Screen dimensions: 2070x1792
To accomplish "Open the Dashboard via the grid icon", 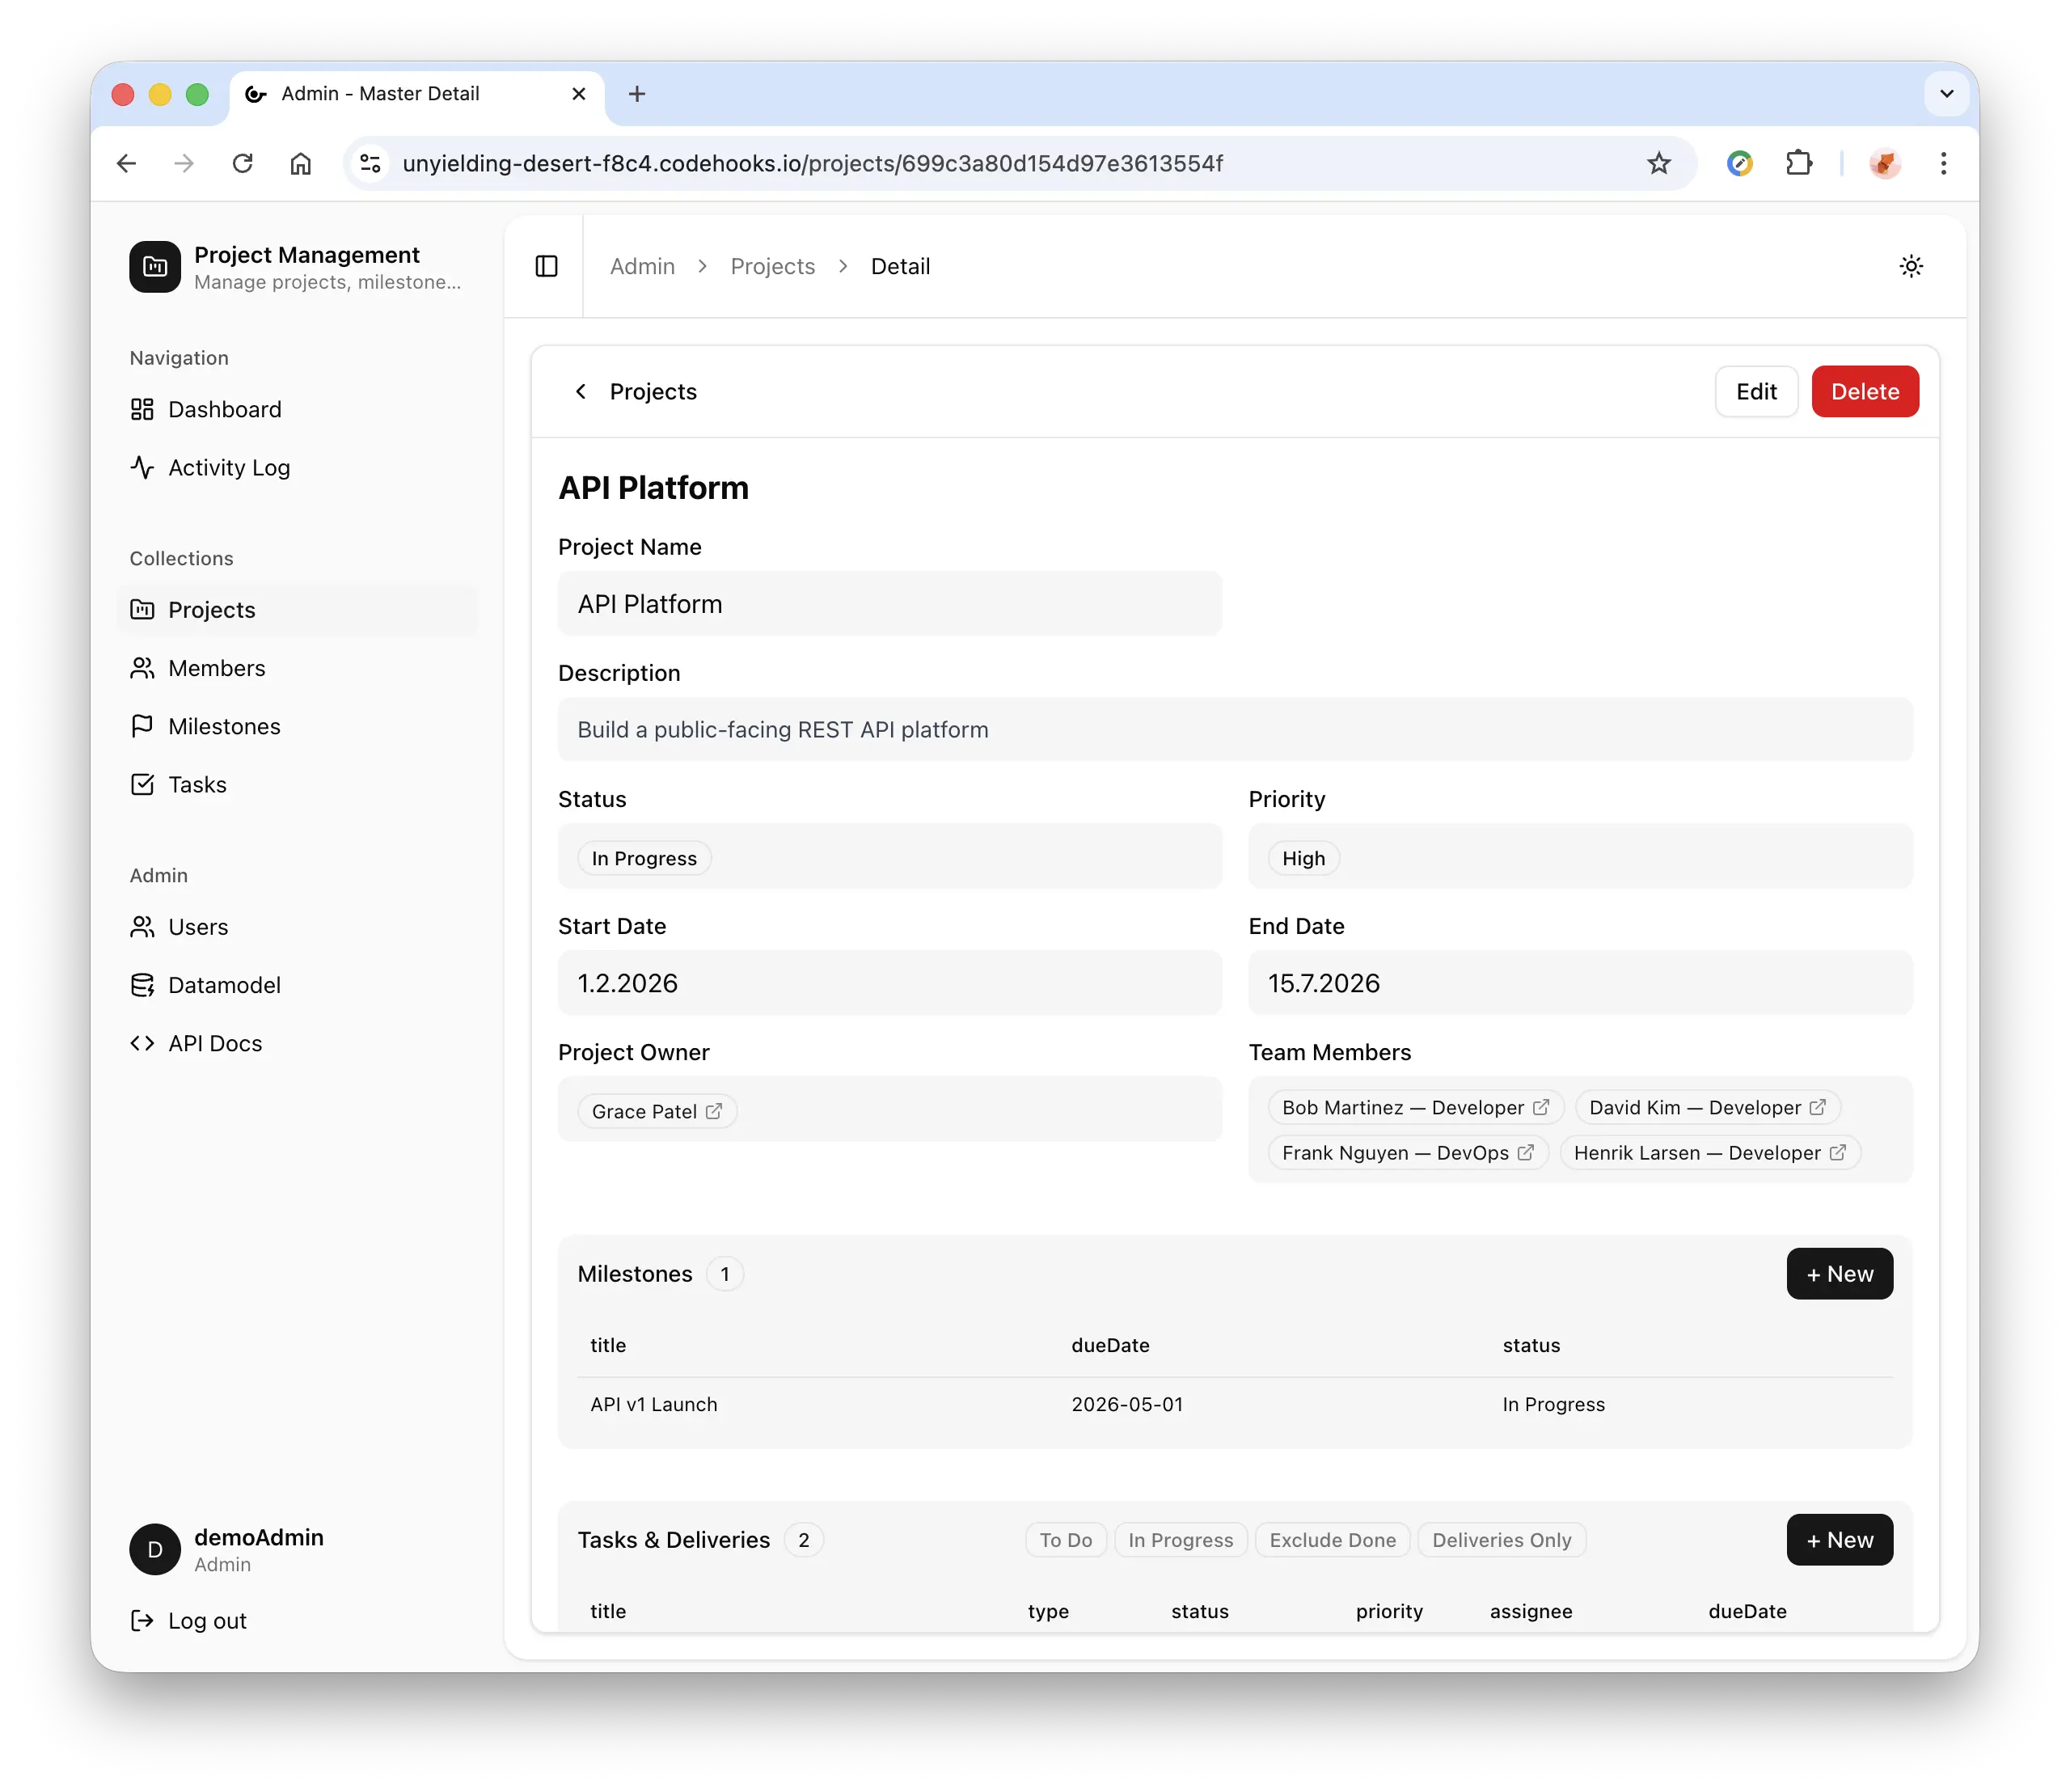I will (143, 409).
